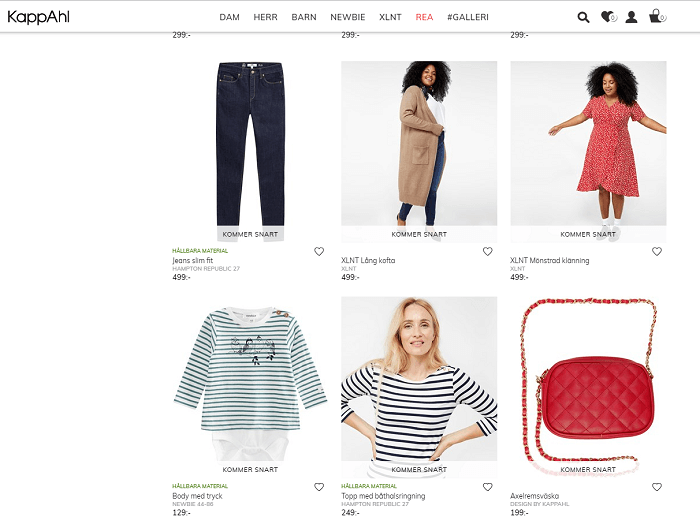Viewport: 700px width, 528px height.
Task: Favorite the XLNT Mönstrad klänning product
Action: click(657, 252)
